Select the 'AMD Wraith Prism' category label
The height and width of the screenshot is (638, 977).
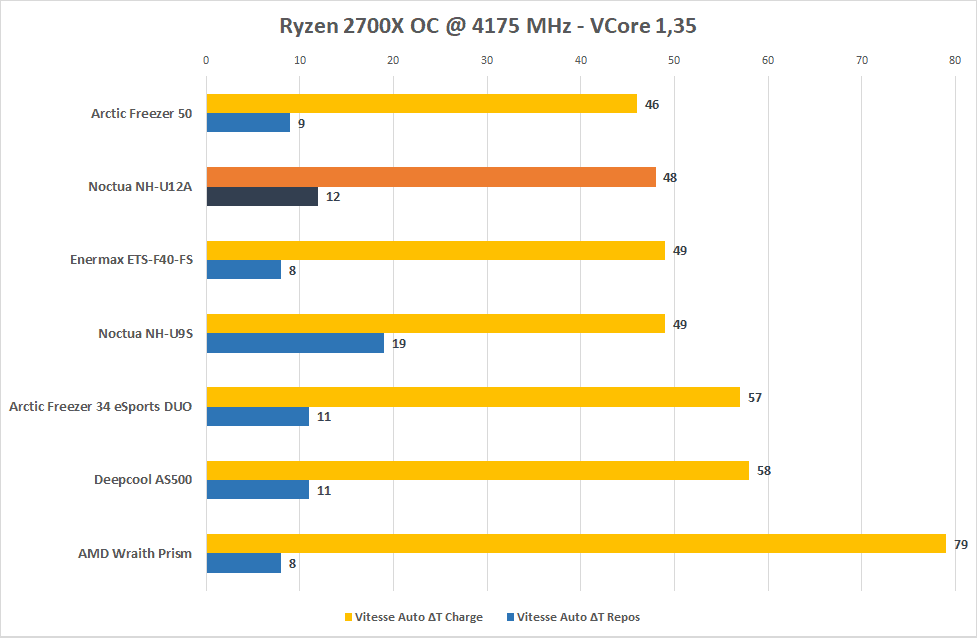click(135, 553)
